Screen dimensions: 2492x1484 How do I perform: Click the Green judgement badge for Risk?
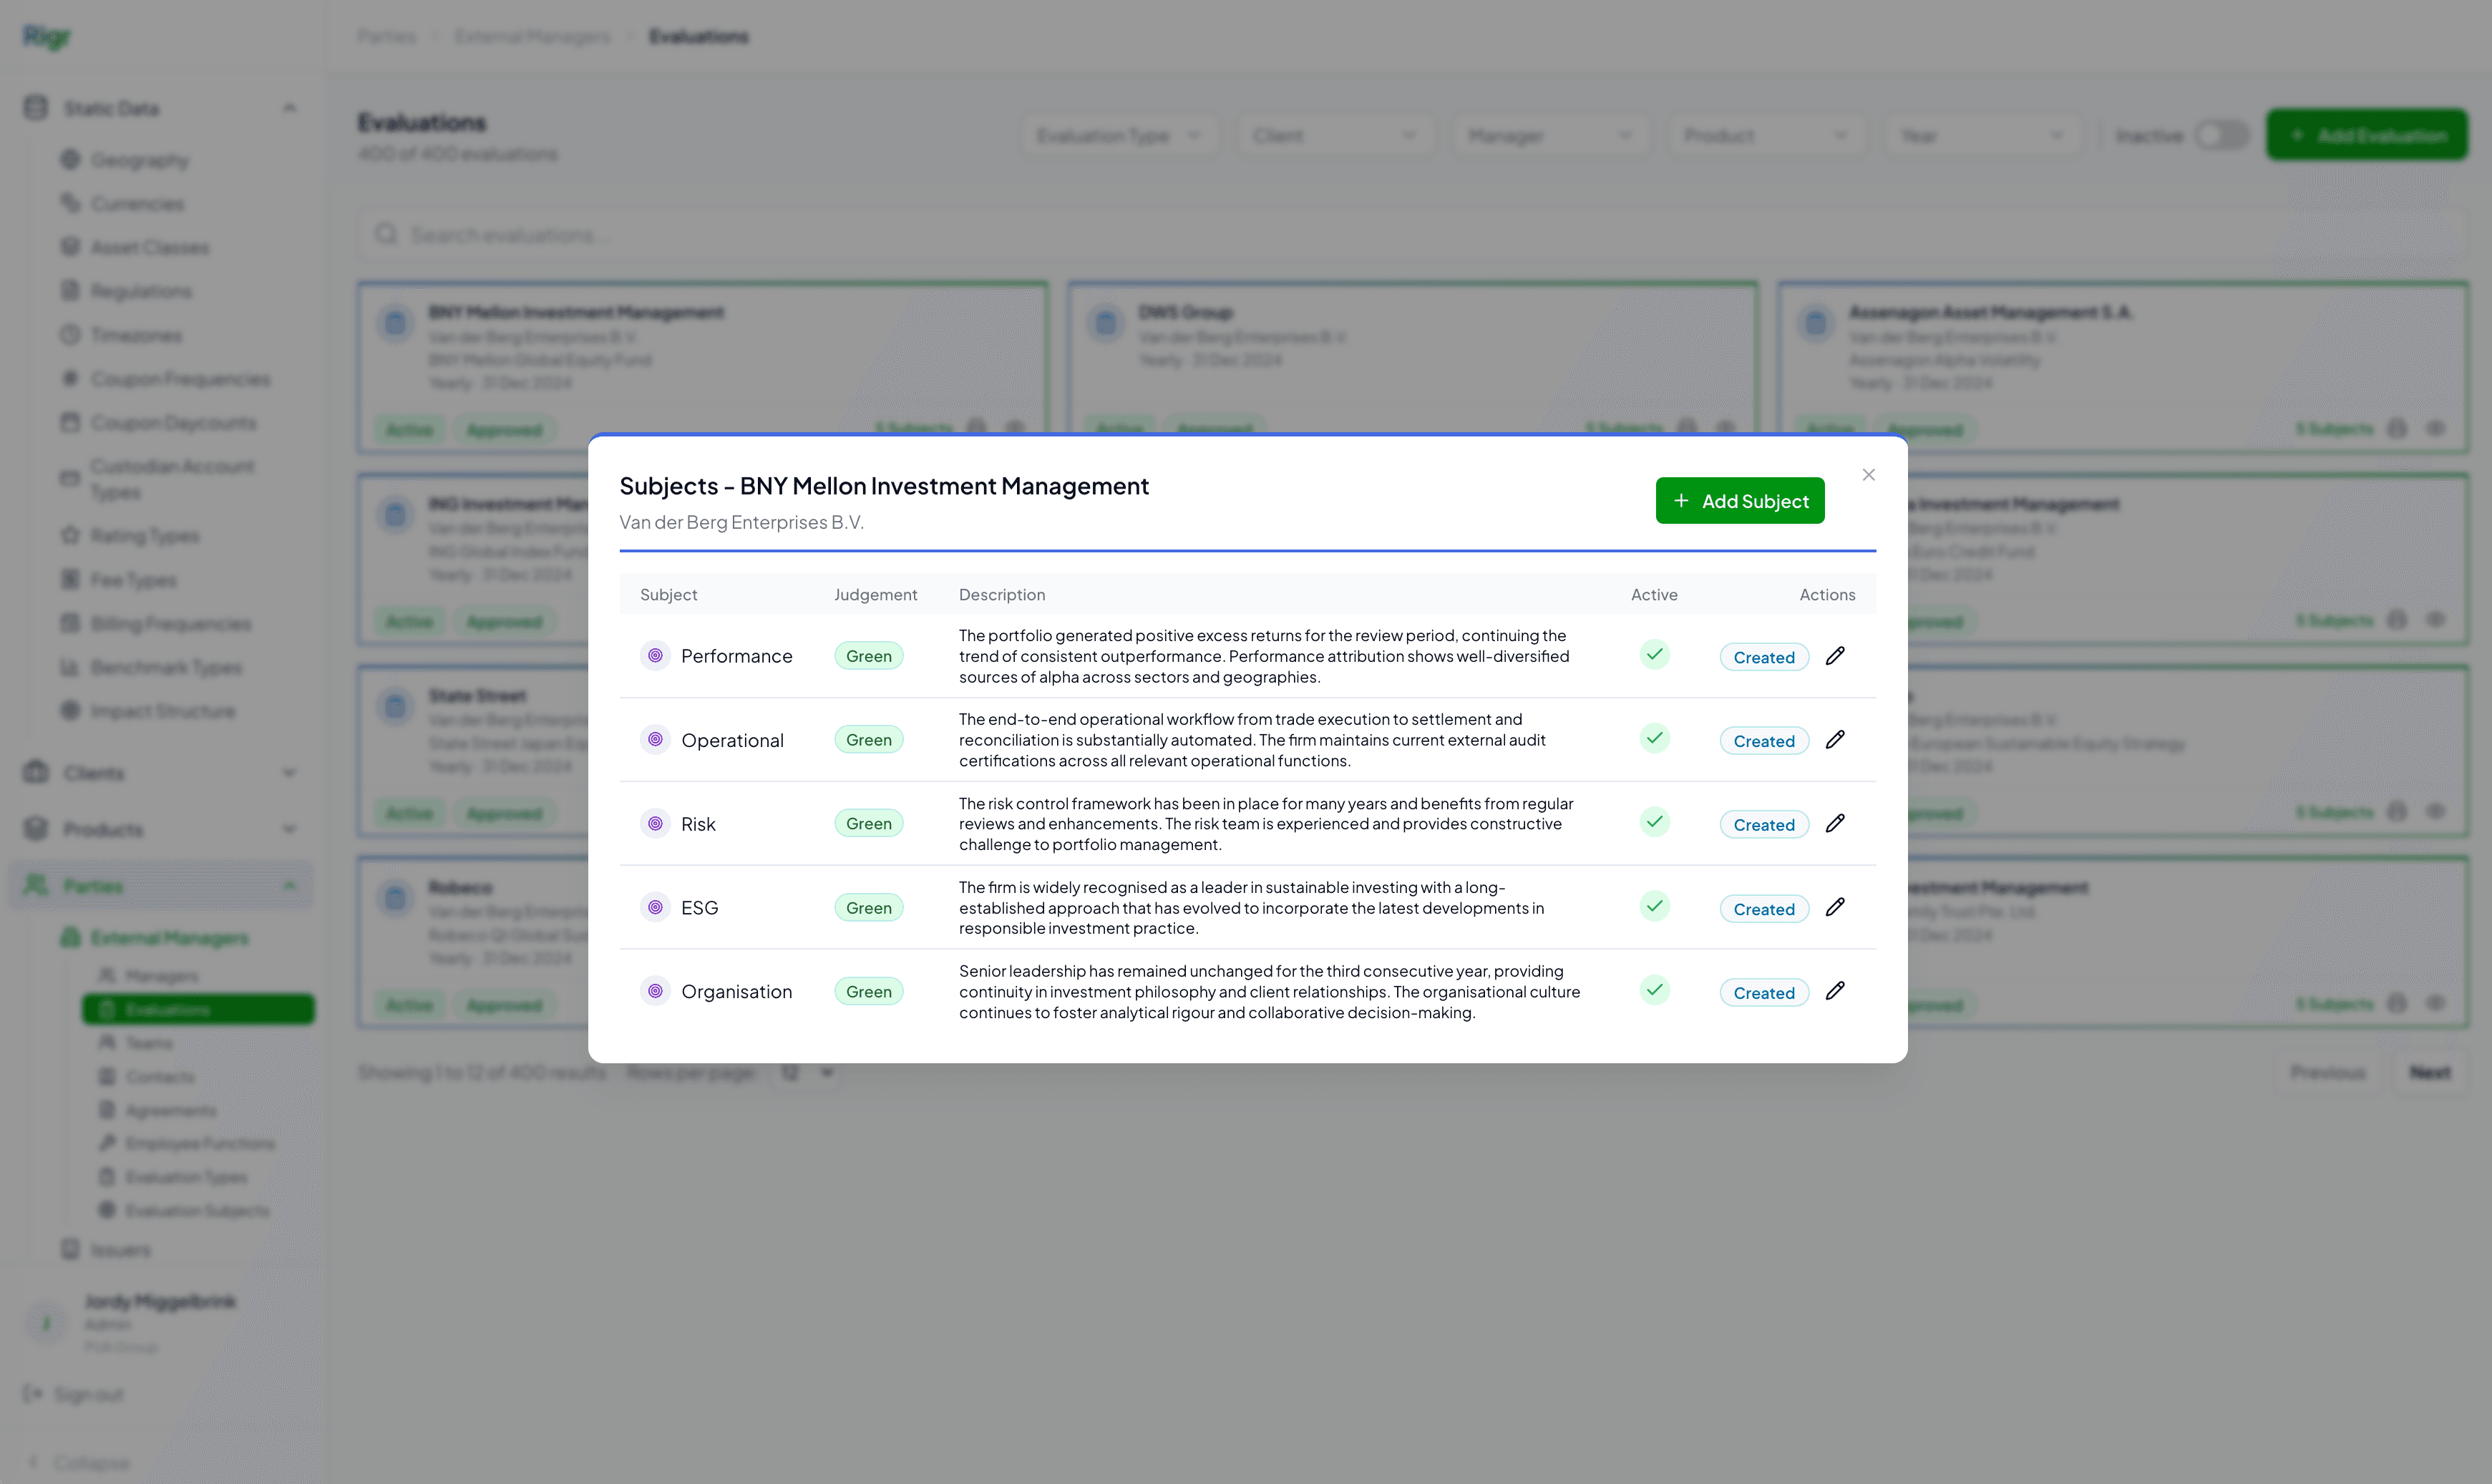tap(868, 824)
